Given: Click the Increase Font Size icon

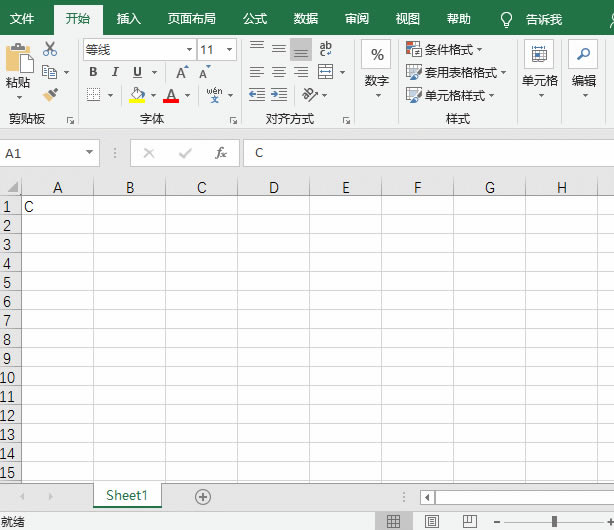Looking at the screenshot, I should click(x=181, y=72).
